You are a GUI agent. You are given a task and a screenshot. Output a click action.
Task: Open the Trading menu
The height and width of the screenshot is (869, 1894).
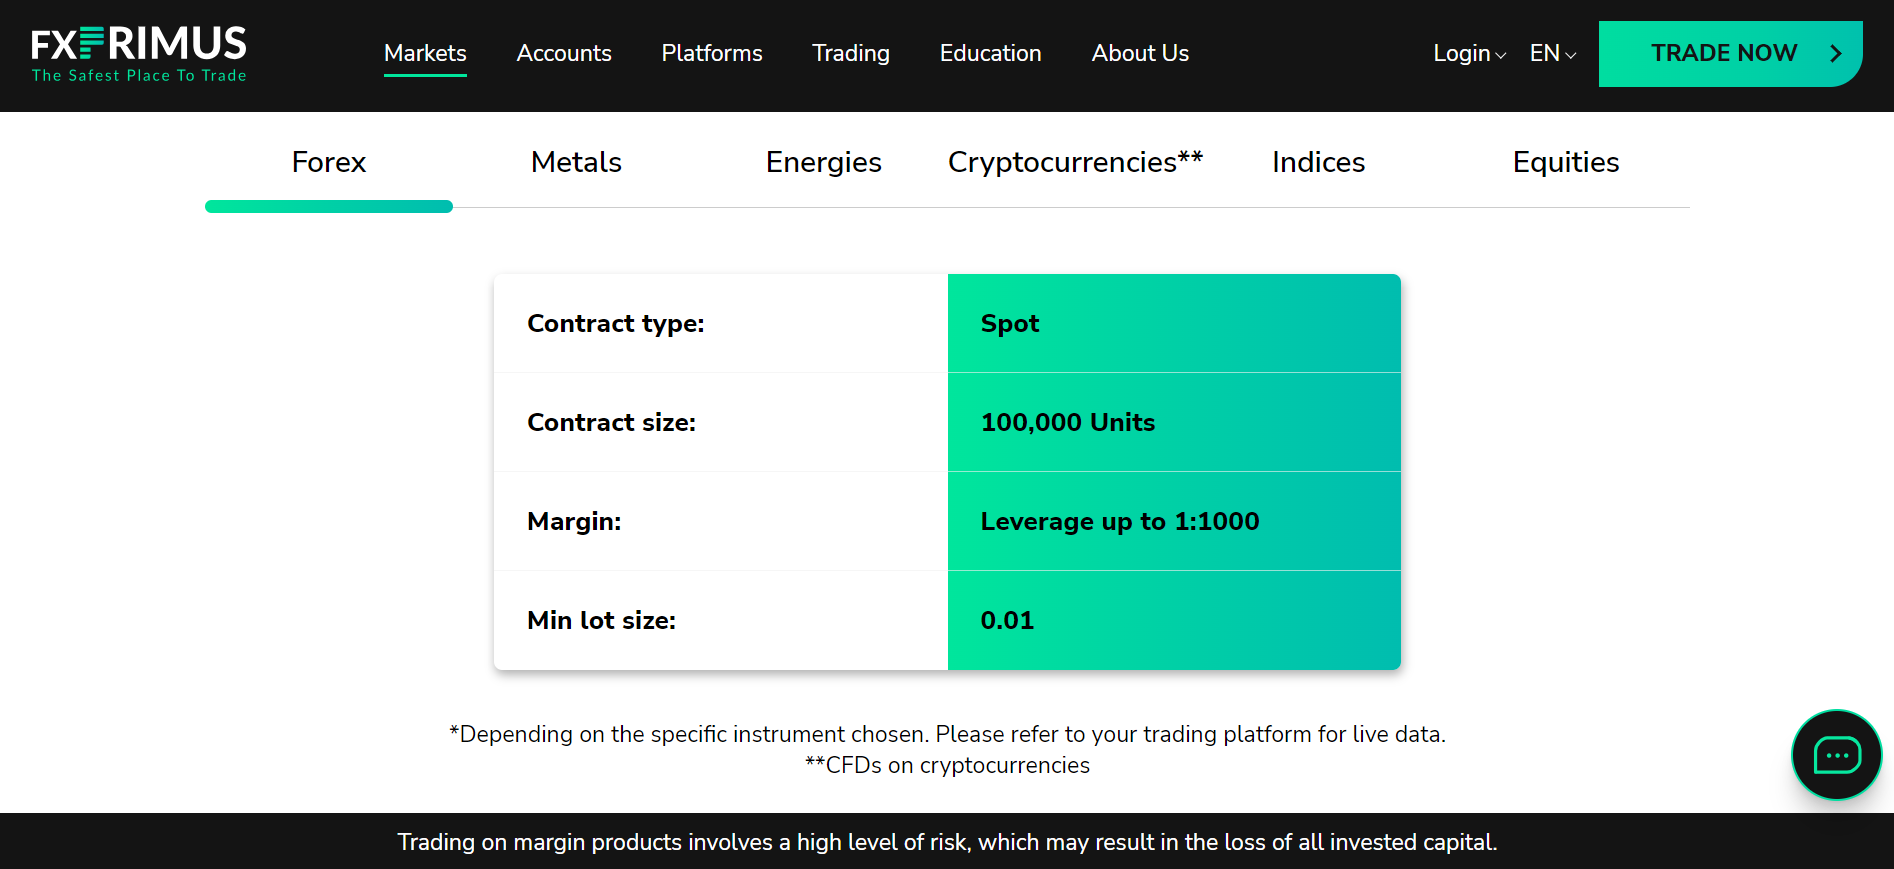coord(851,53)
